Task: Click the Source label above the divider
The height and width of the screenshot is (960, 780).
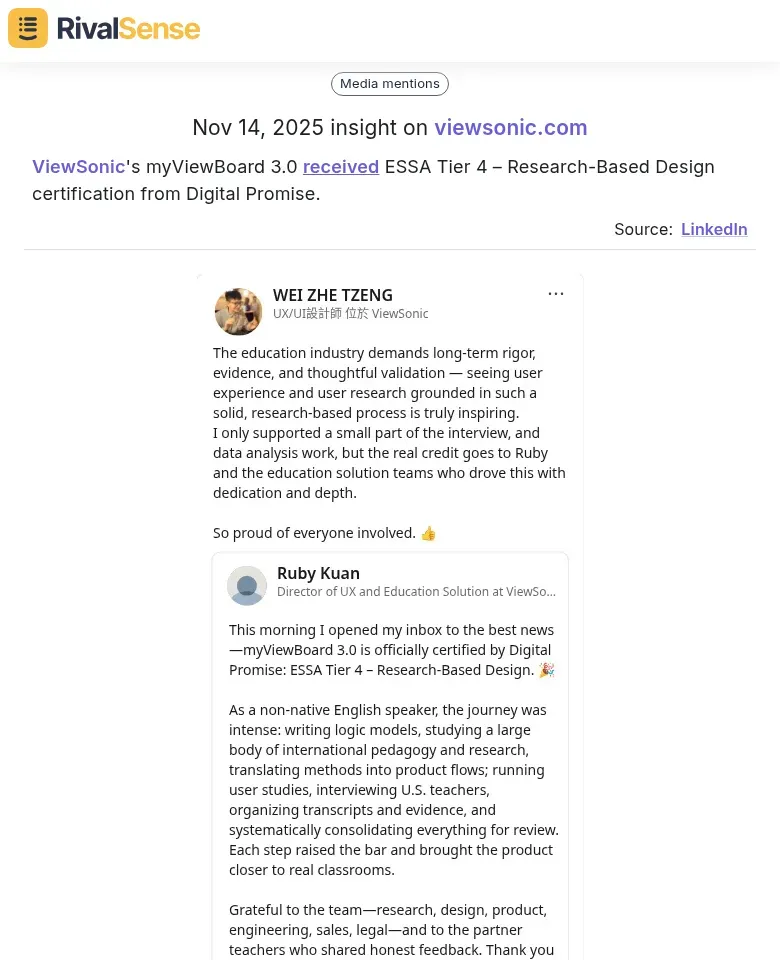Action: [x=643, y=229]
